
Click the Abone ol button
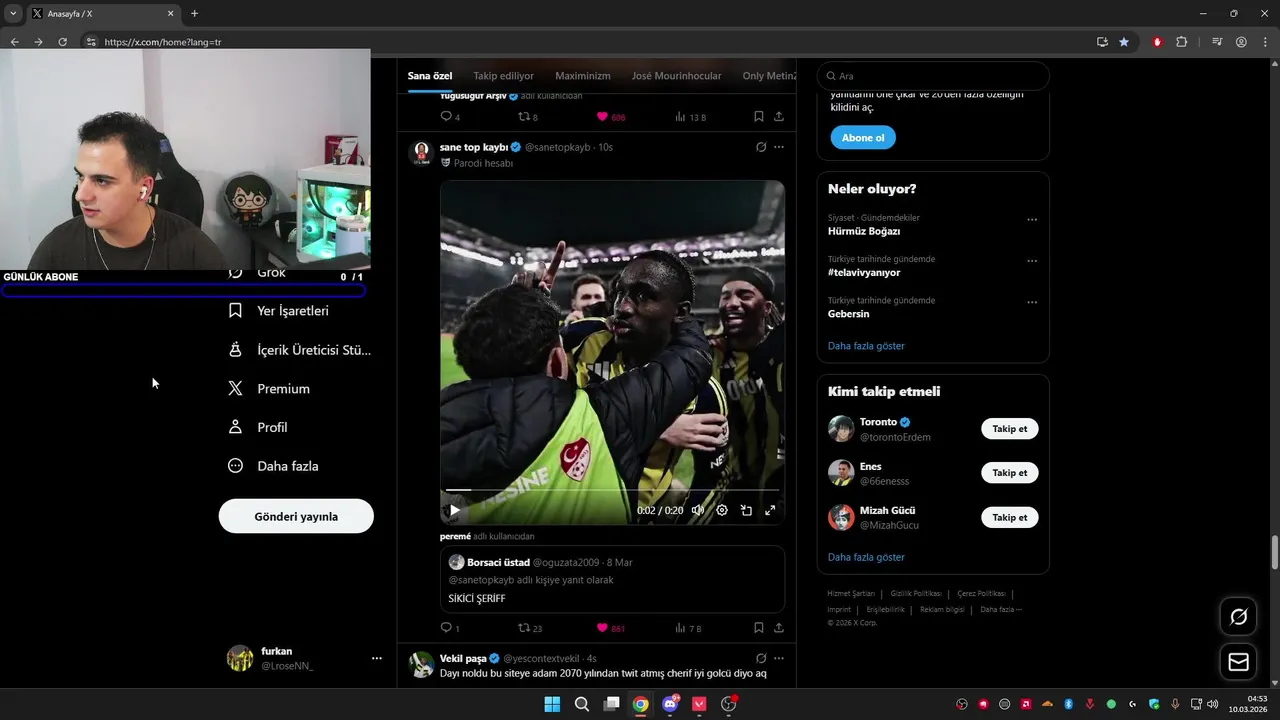863,138
